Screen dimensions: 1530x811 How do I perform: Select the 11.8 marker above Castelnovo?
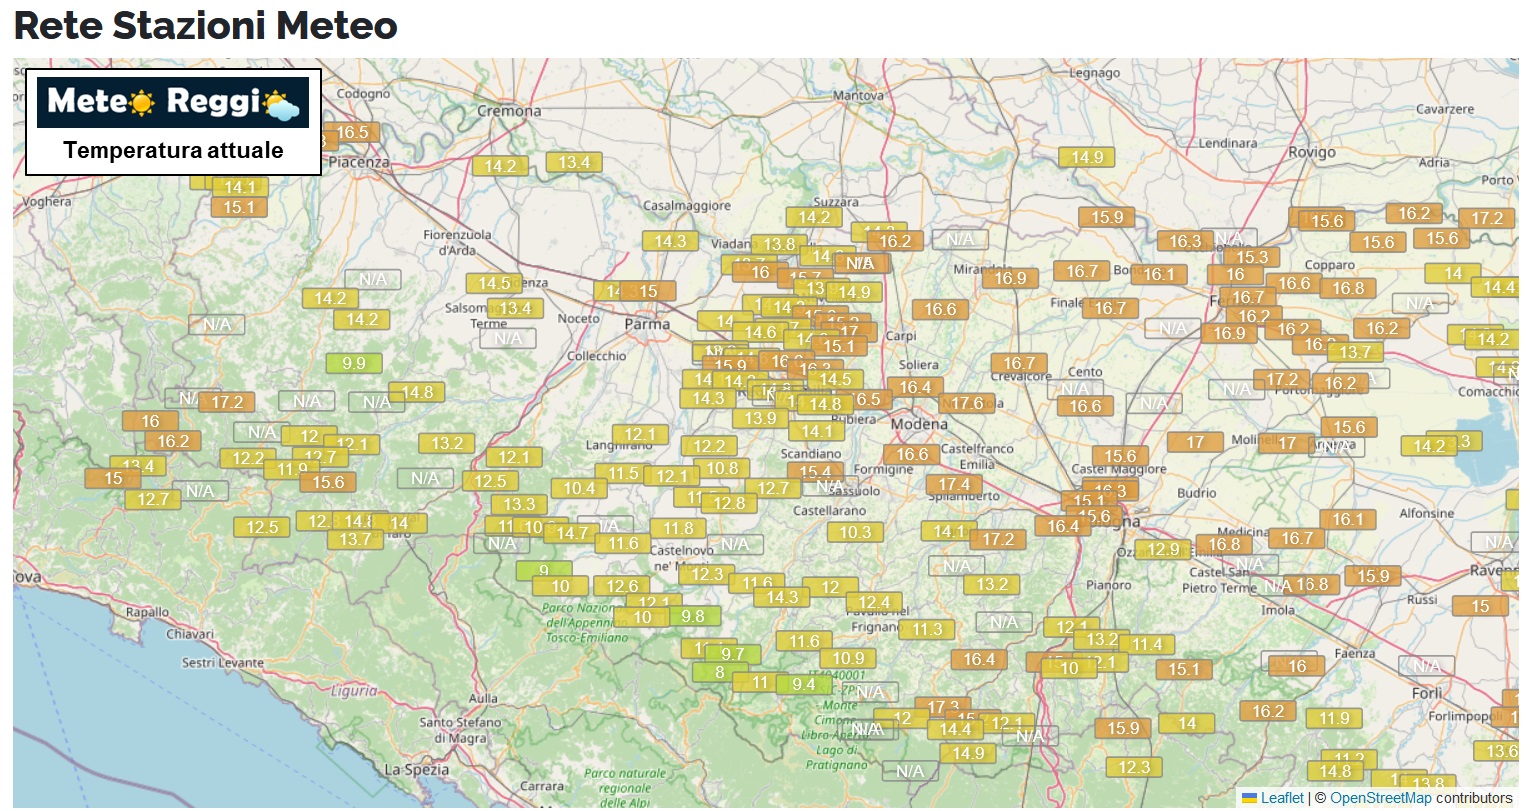pos(678,529)
